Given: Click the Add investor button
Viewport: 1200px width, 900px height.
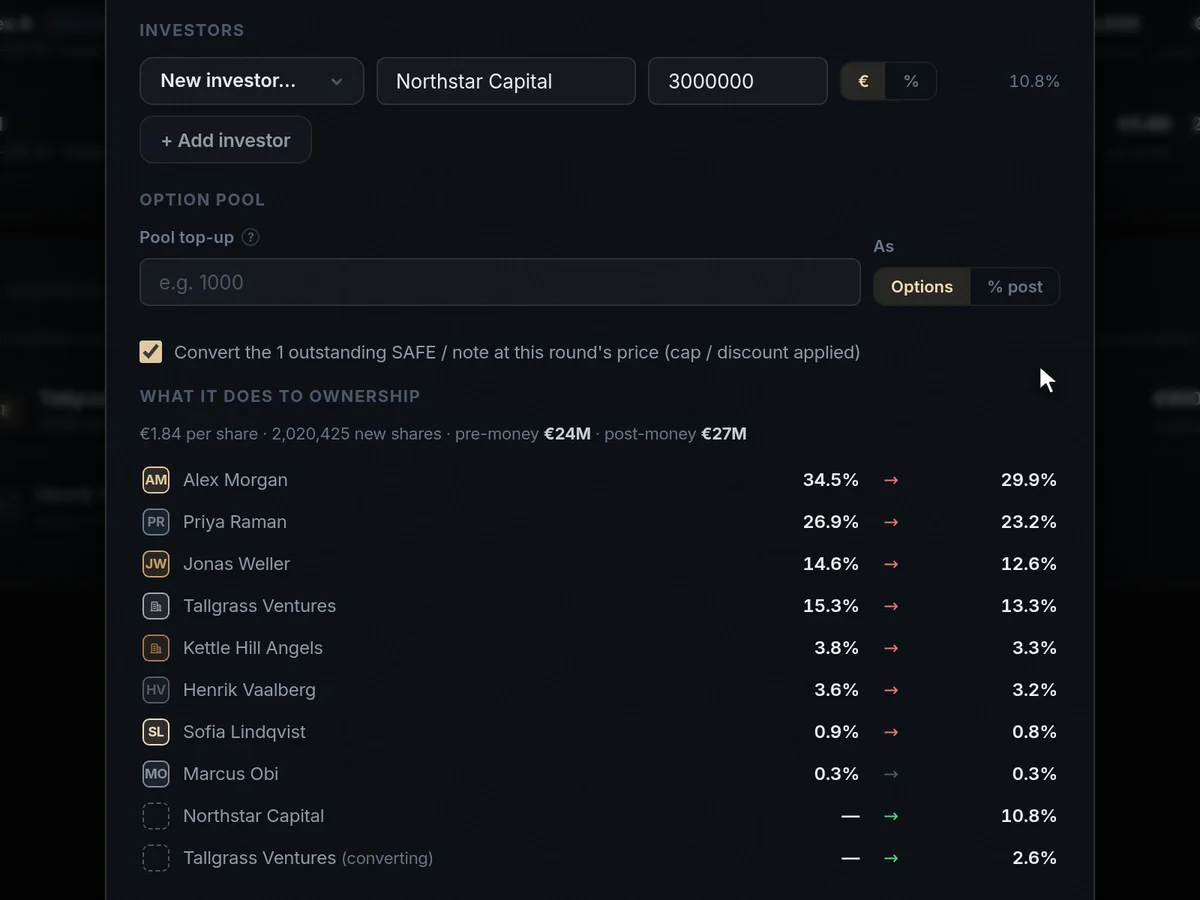Looking at the screenshot, I should 226,140.
